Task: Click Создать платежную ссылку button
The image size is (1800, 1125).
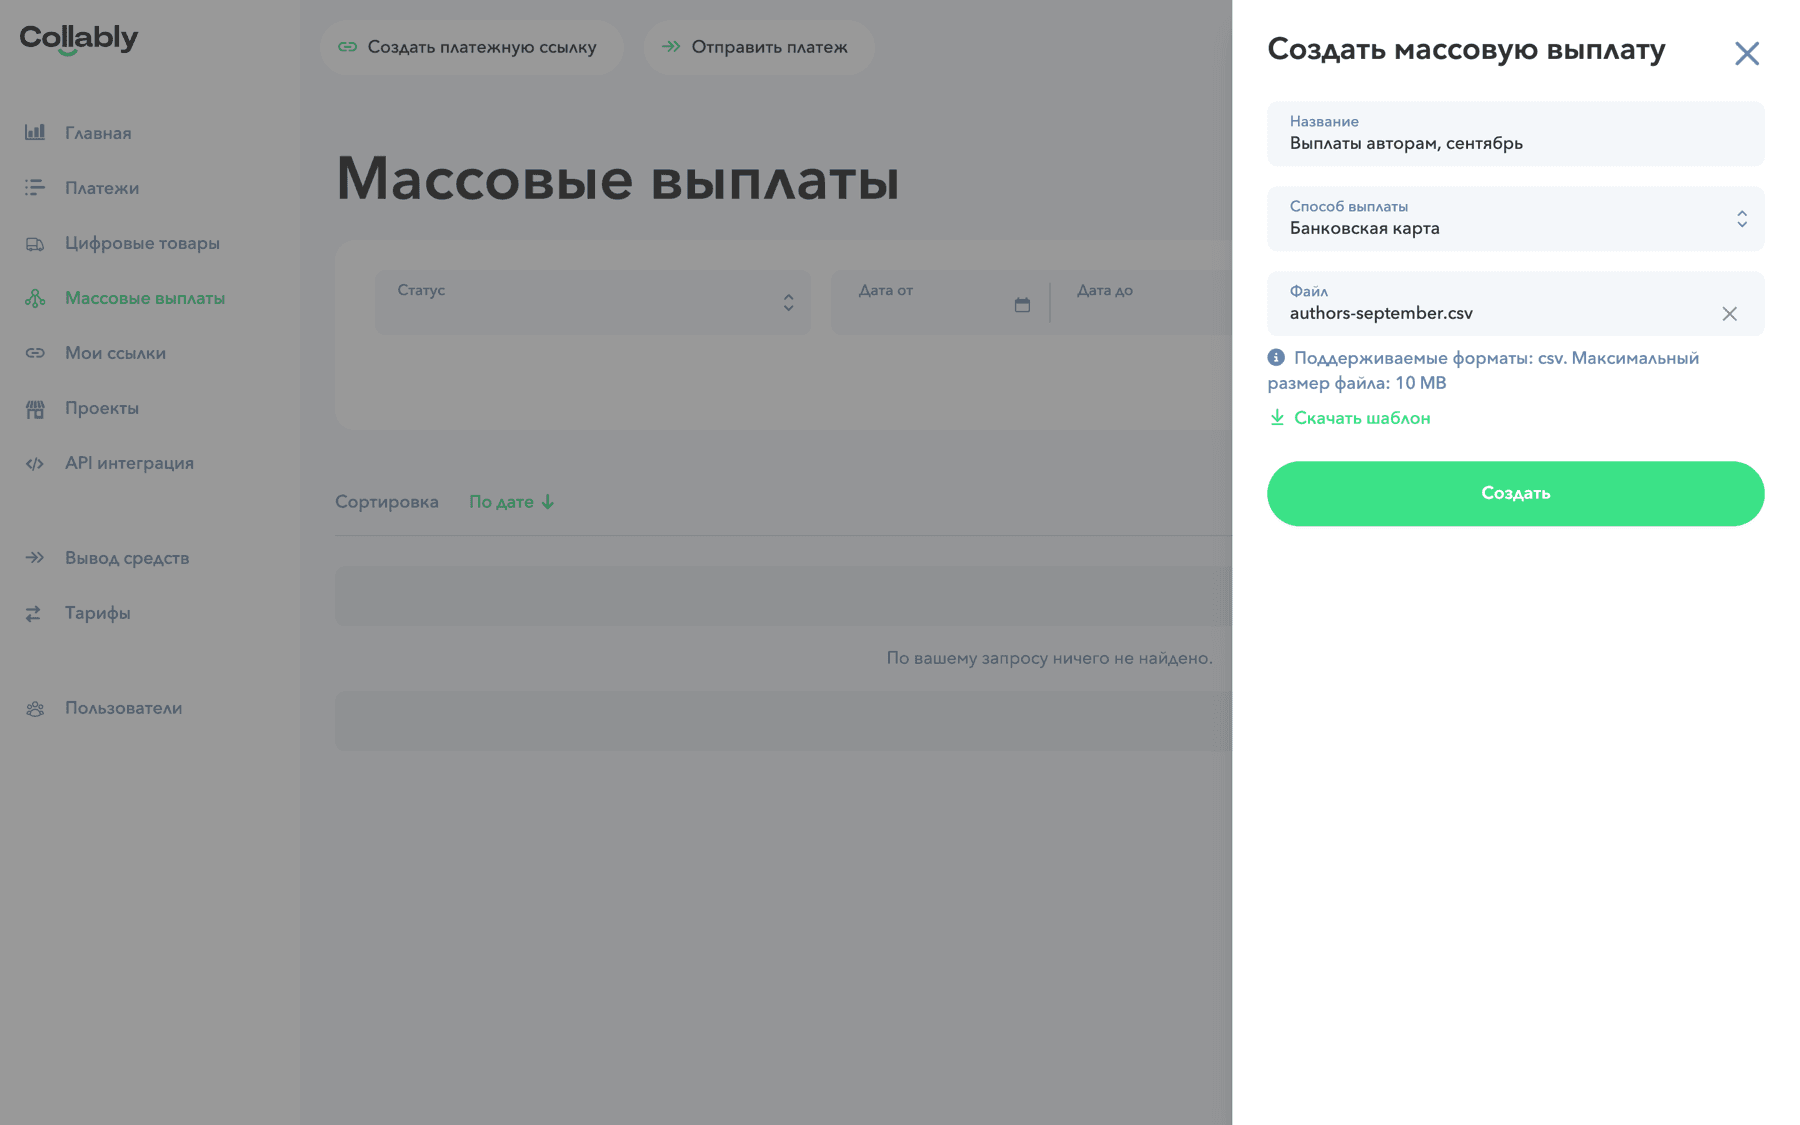Action: [471, 47]
